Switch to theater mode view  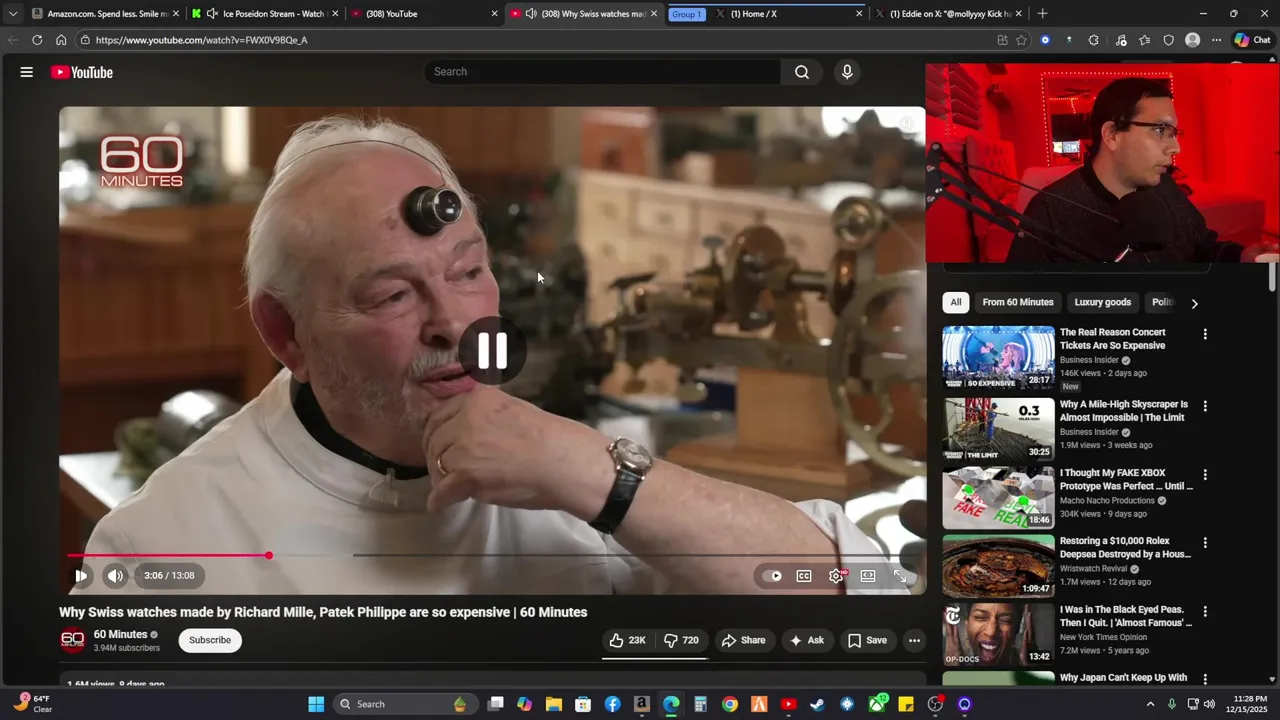868,576
